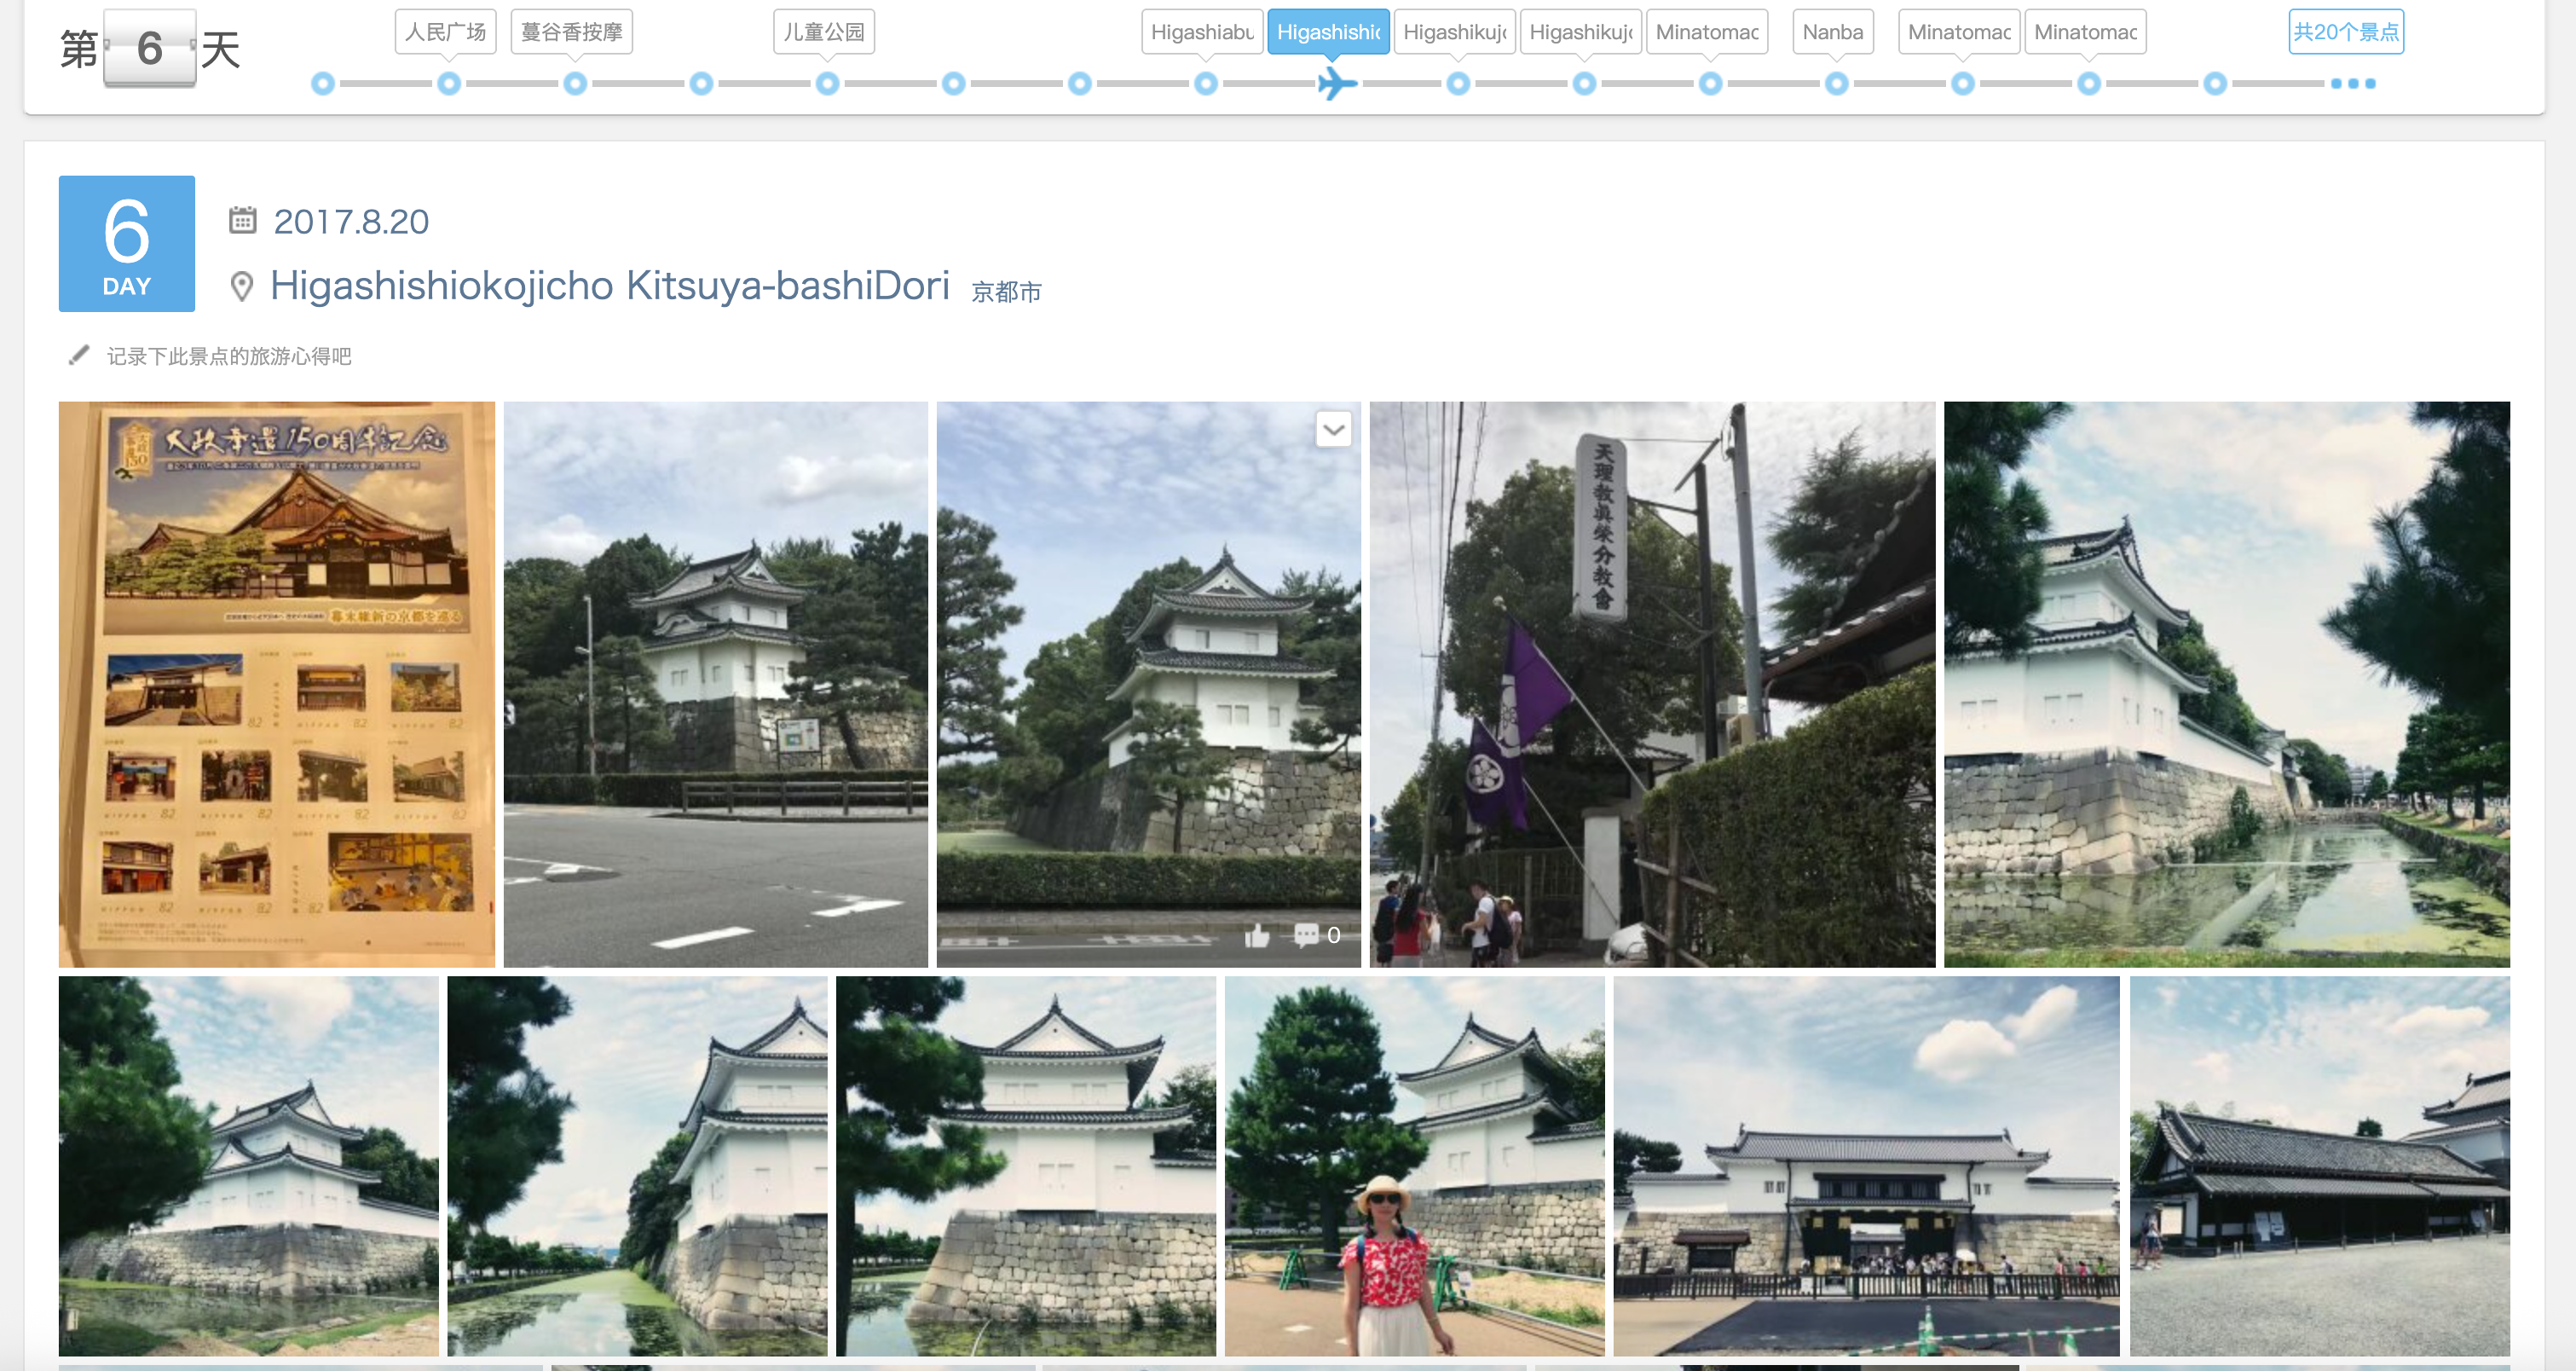This screenshot has height=1371, width=2576.
Task: Select the highlighted Higashishiokojicho timeline tab
Action: tap(1327, 32)
